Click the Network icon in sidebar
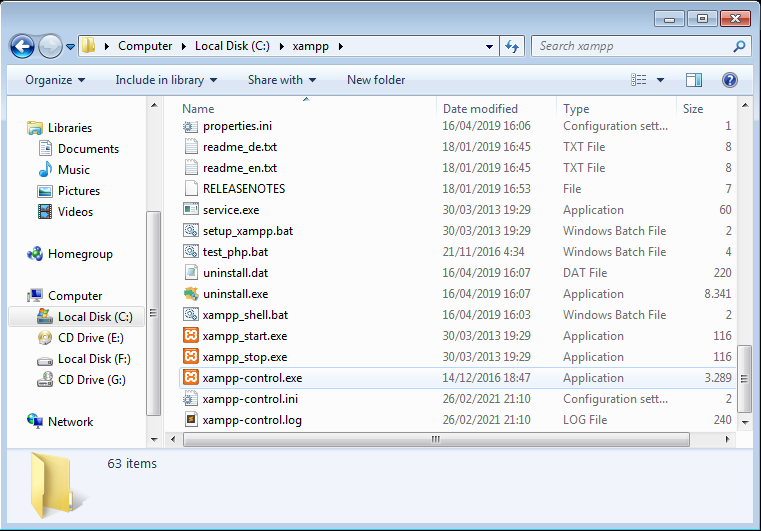Image resolution: width=761 pixels, height=531 pixels. coord(35,421)
